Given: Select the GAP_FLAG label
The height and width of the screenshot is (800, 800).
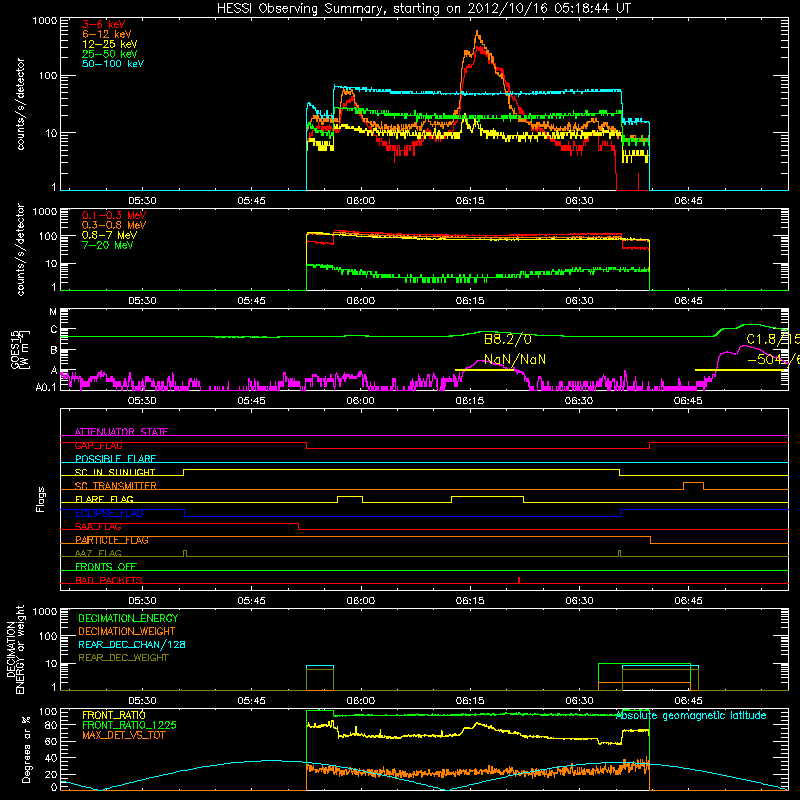Looking at the screenshot, I should coord(98,445).
